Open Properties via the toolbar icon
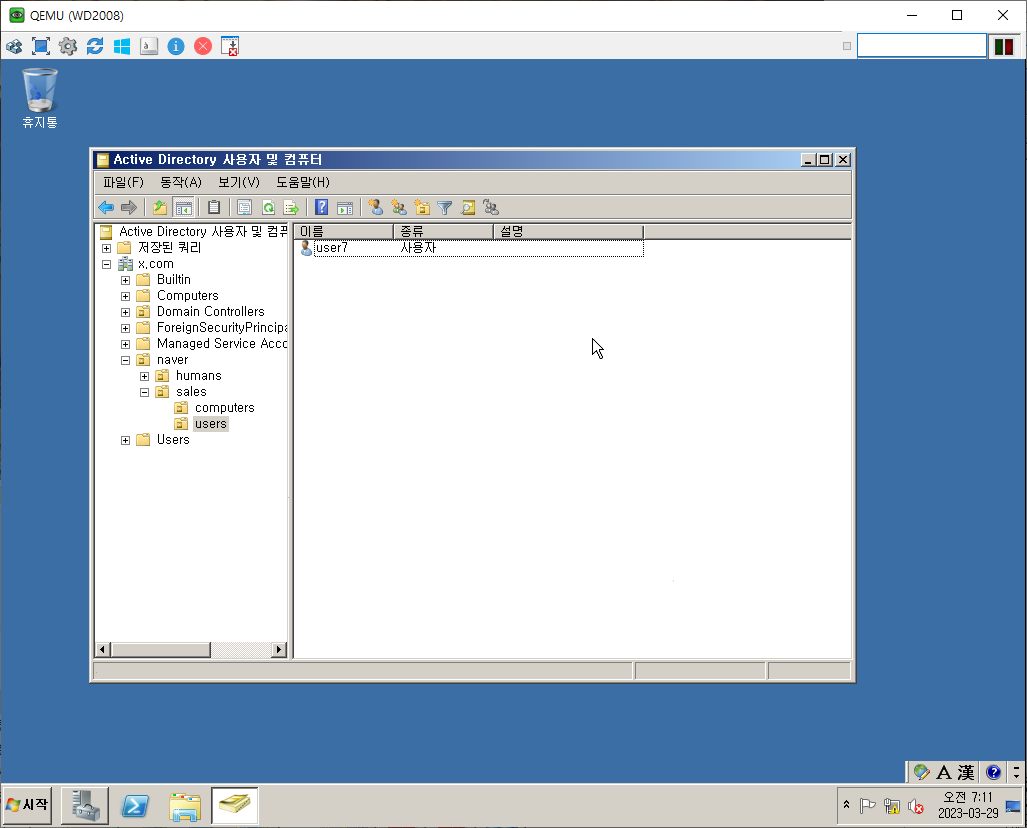The height and width of the screenshot is (828, 1027). pyautogui.click(x=244, y=208)
